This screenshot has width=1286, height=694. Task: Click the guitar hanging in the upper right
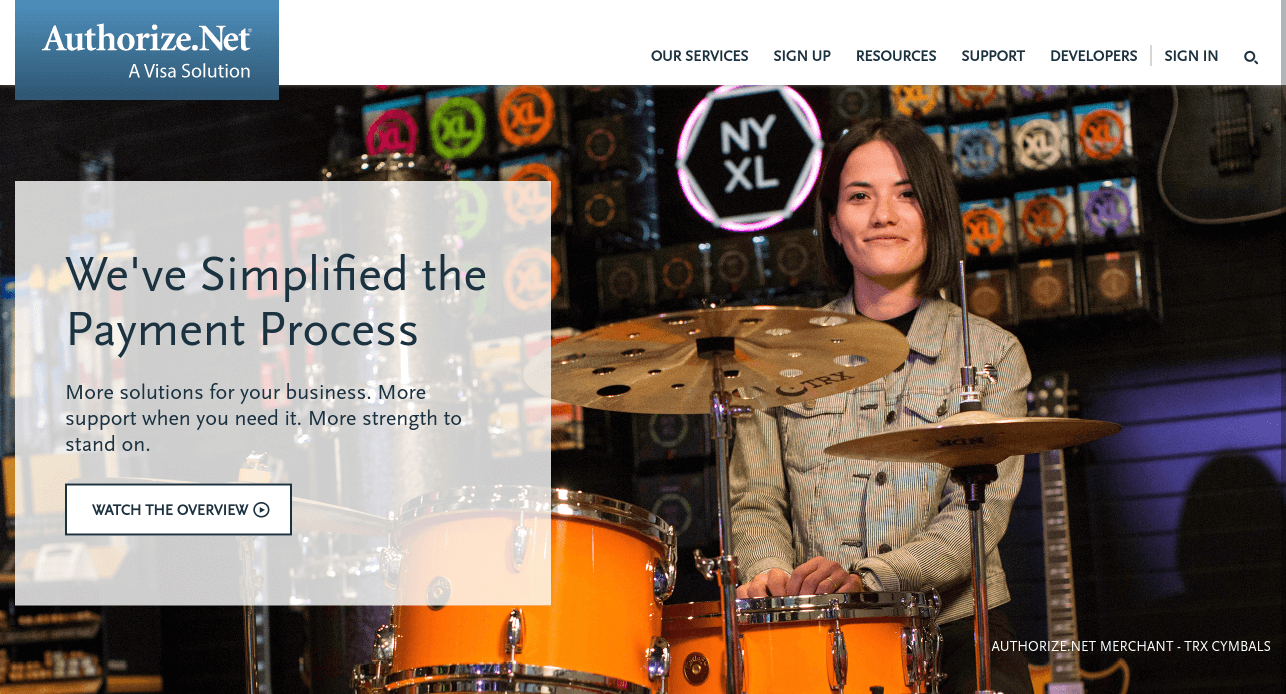[1220, 150]
